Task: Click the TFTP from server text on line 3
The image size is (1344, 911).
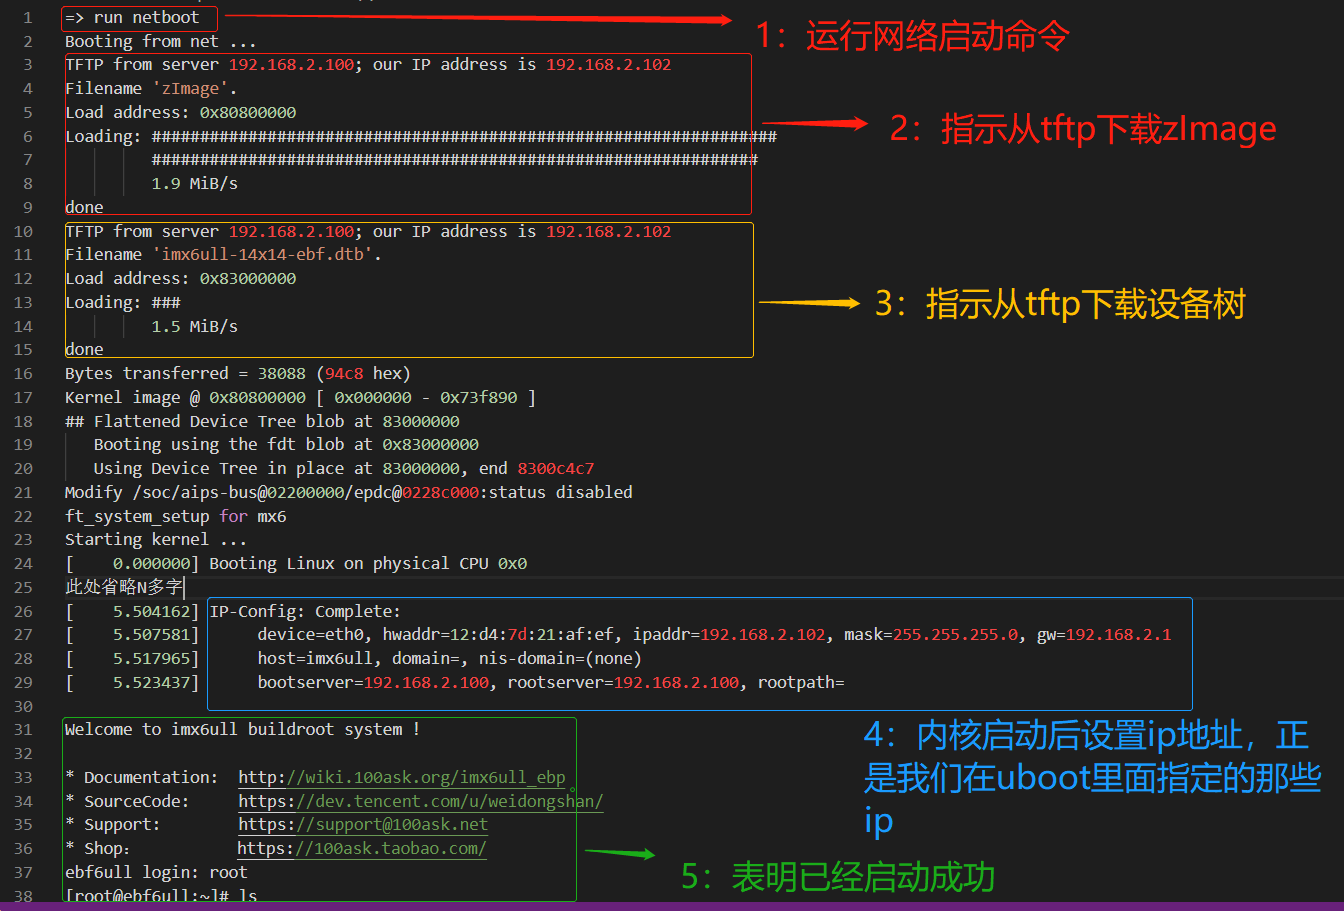Action: click(x=368, y=64)
